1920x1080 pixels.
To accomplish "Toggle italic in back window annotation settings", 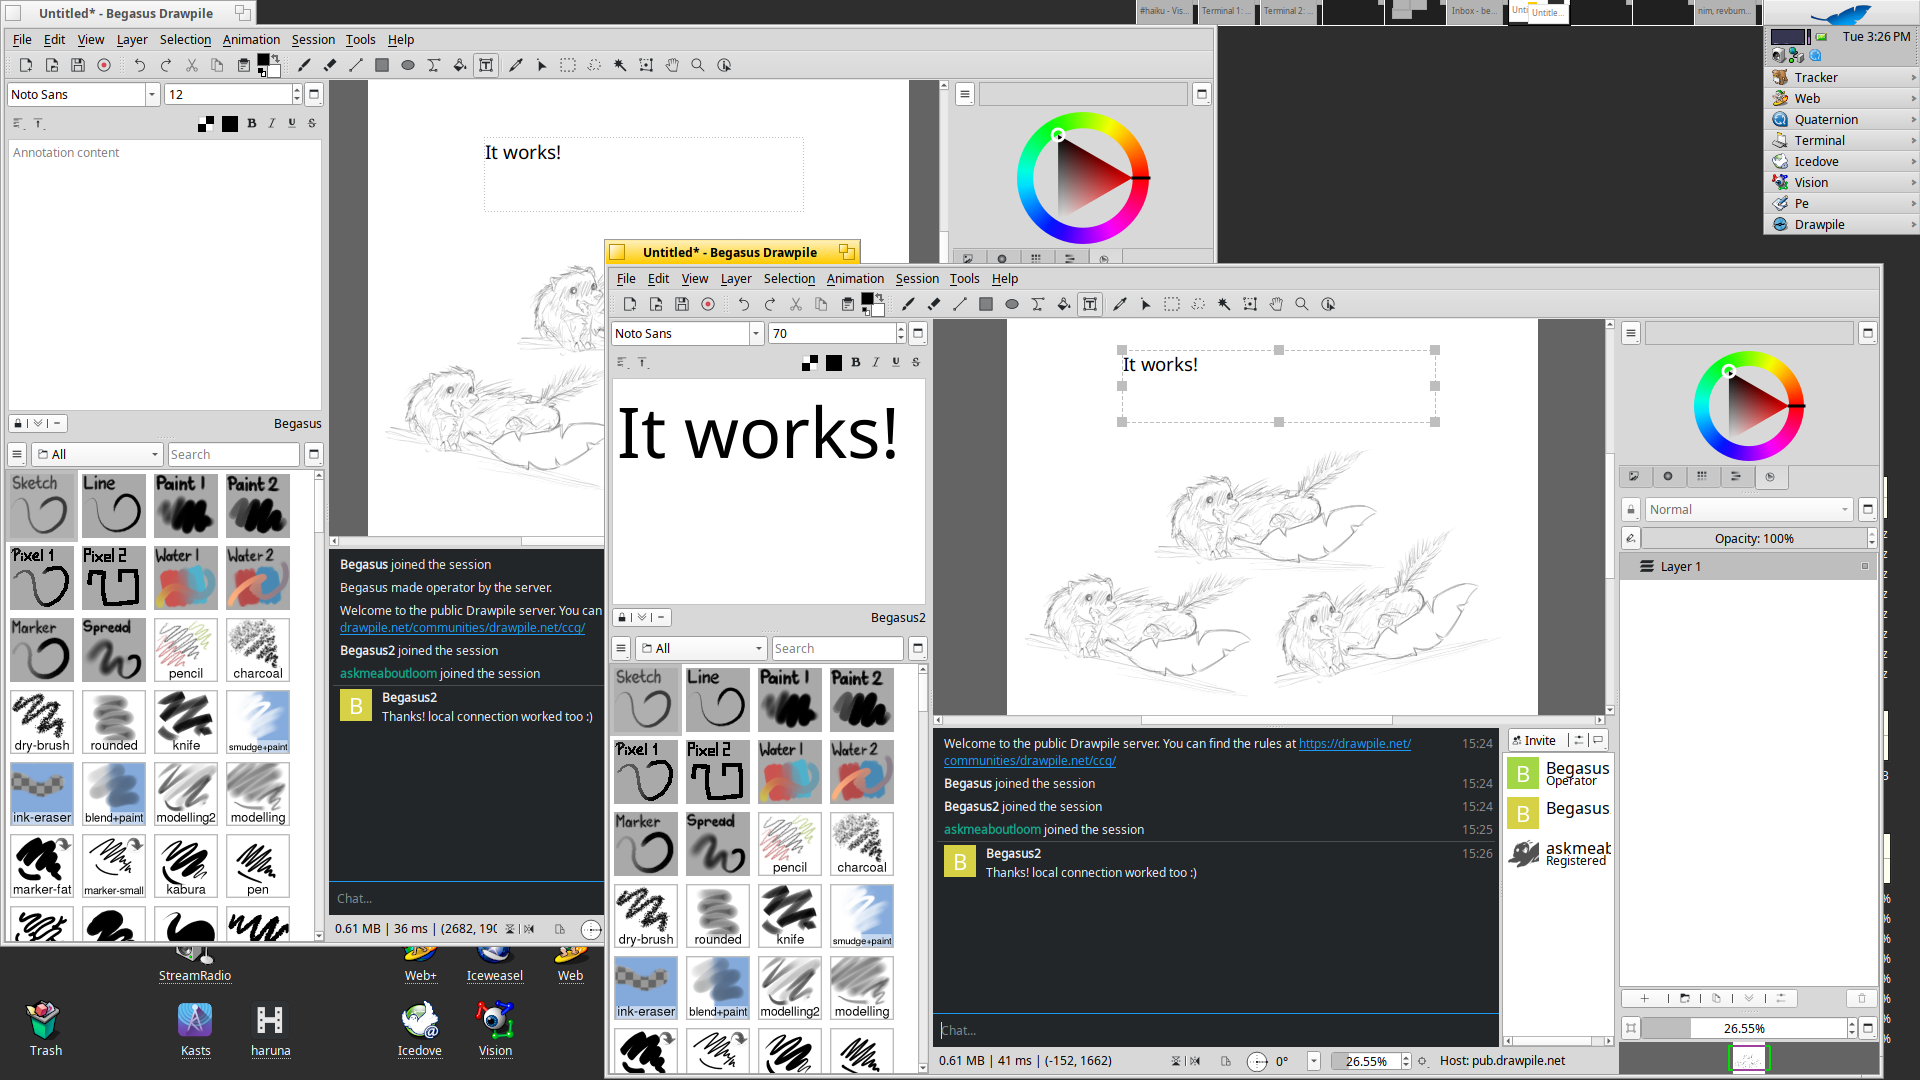I will click(271, 124).
